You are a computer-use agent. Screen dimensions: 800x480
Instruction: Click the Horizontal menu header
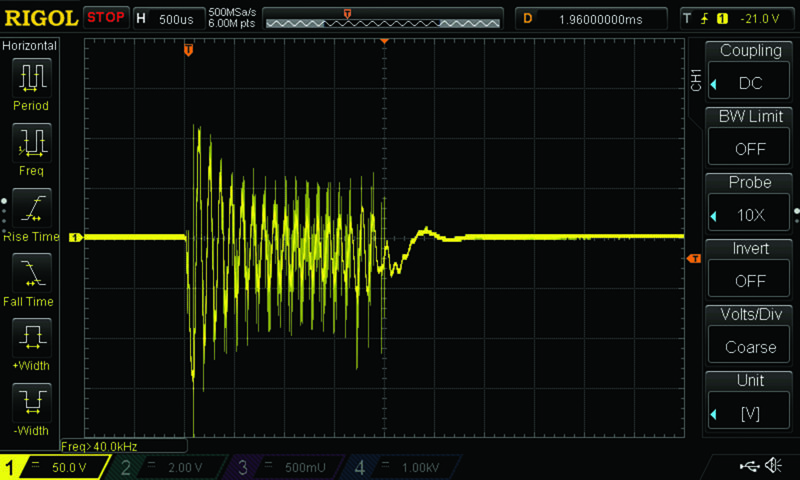pos(30,46)
